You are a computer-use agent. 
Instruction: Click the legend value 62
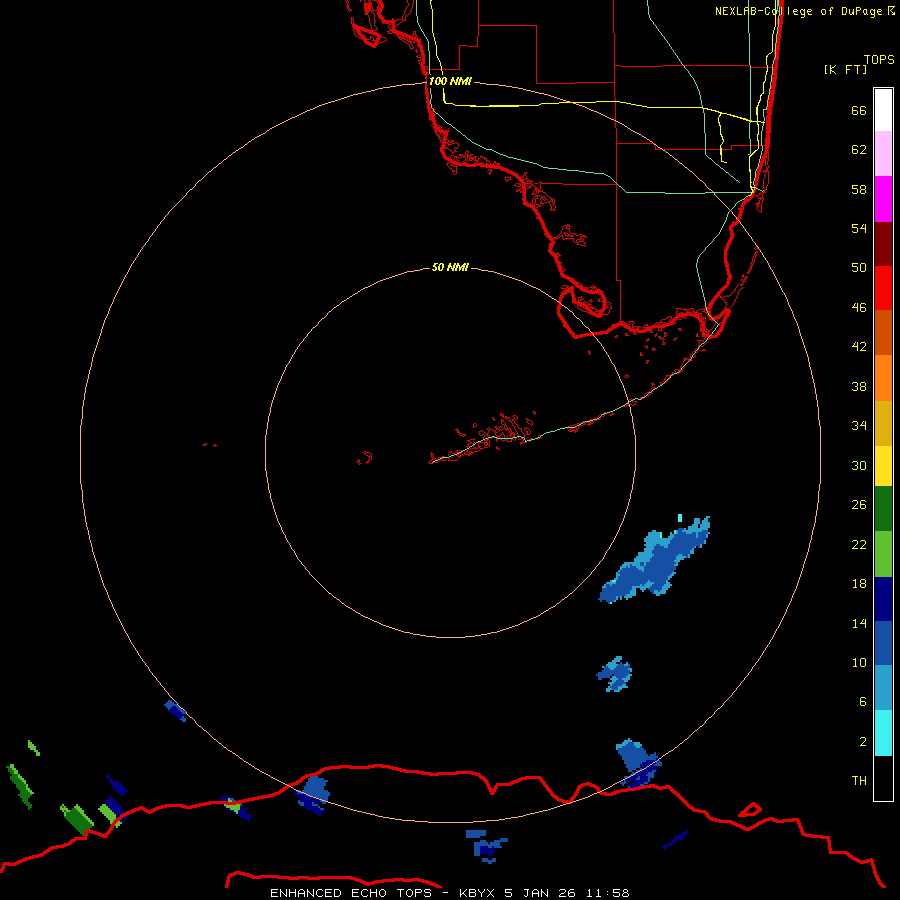point(859,150)
